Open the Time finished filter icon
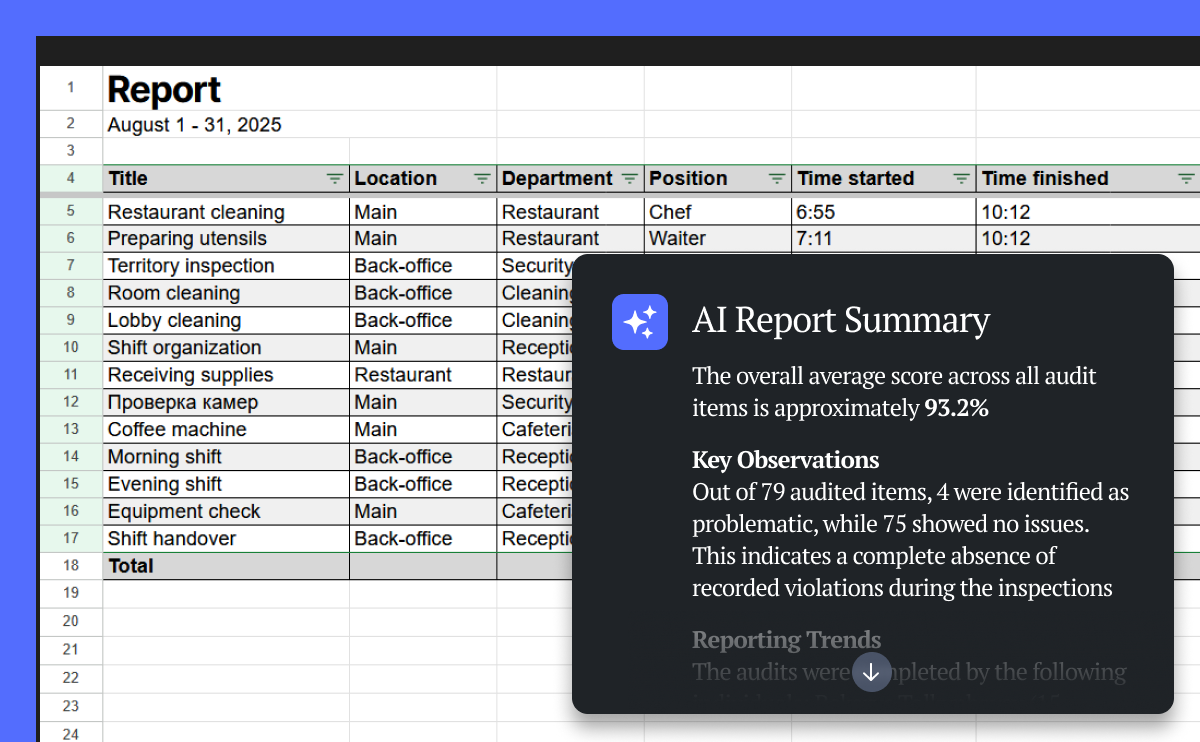Screen dimensions: 1200x742 point(1185,179)
